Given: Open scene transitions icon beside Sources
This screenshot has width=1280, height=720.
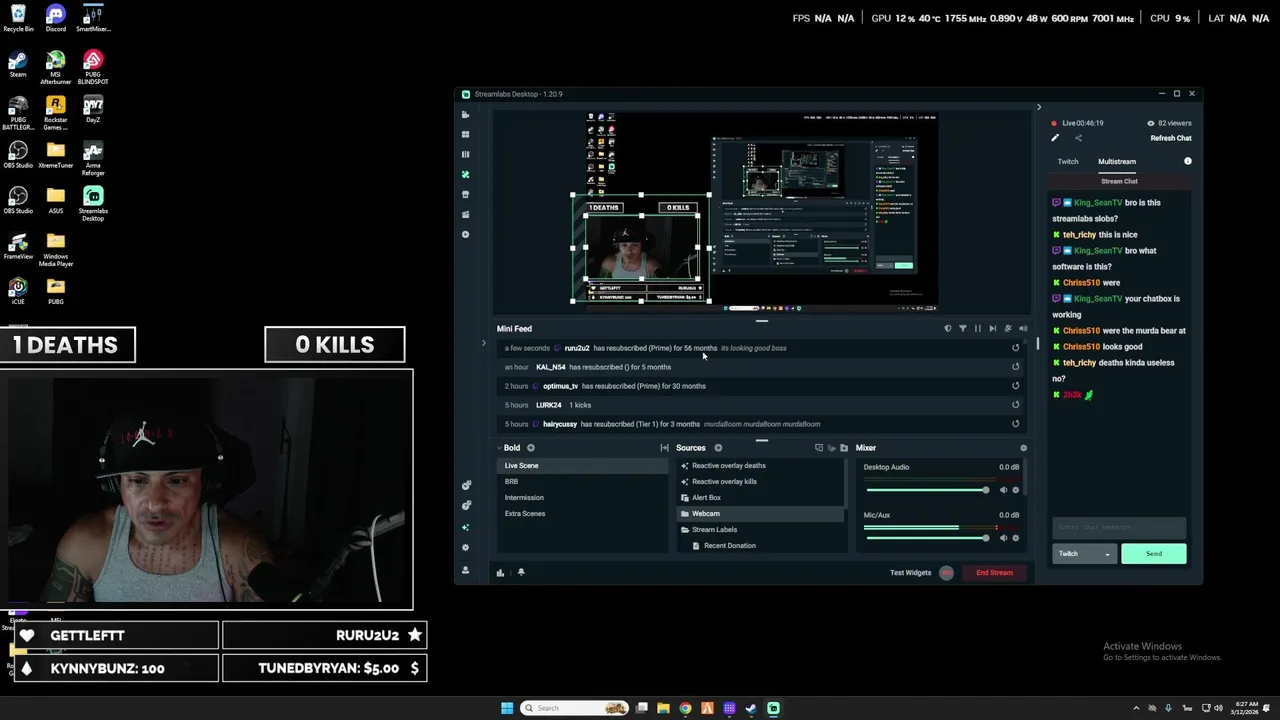Looking at the screenshot, I should pos(664,448).
